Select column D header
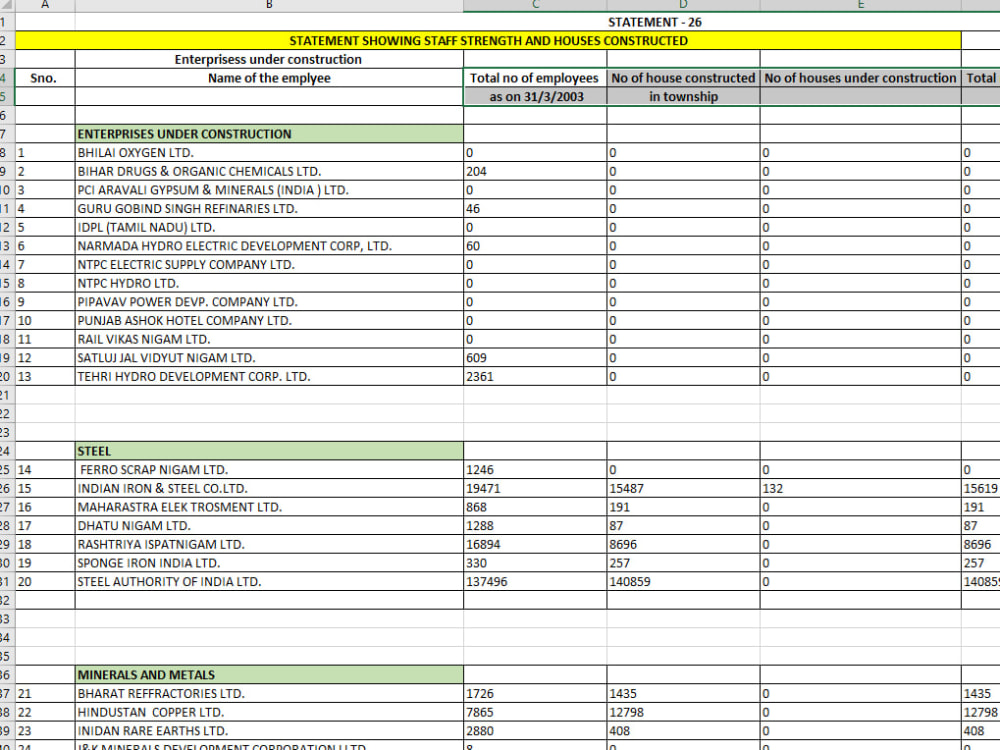1000x750 pixels. tap(683, 5)
